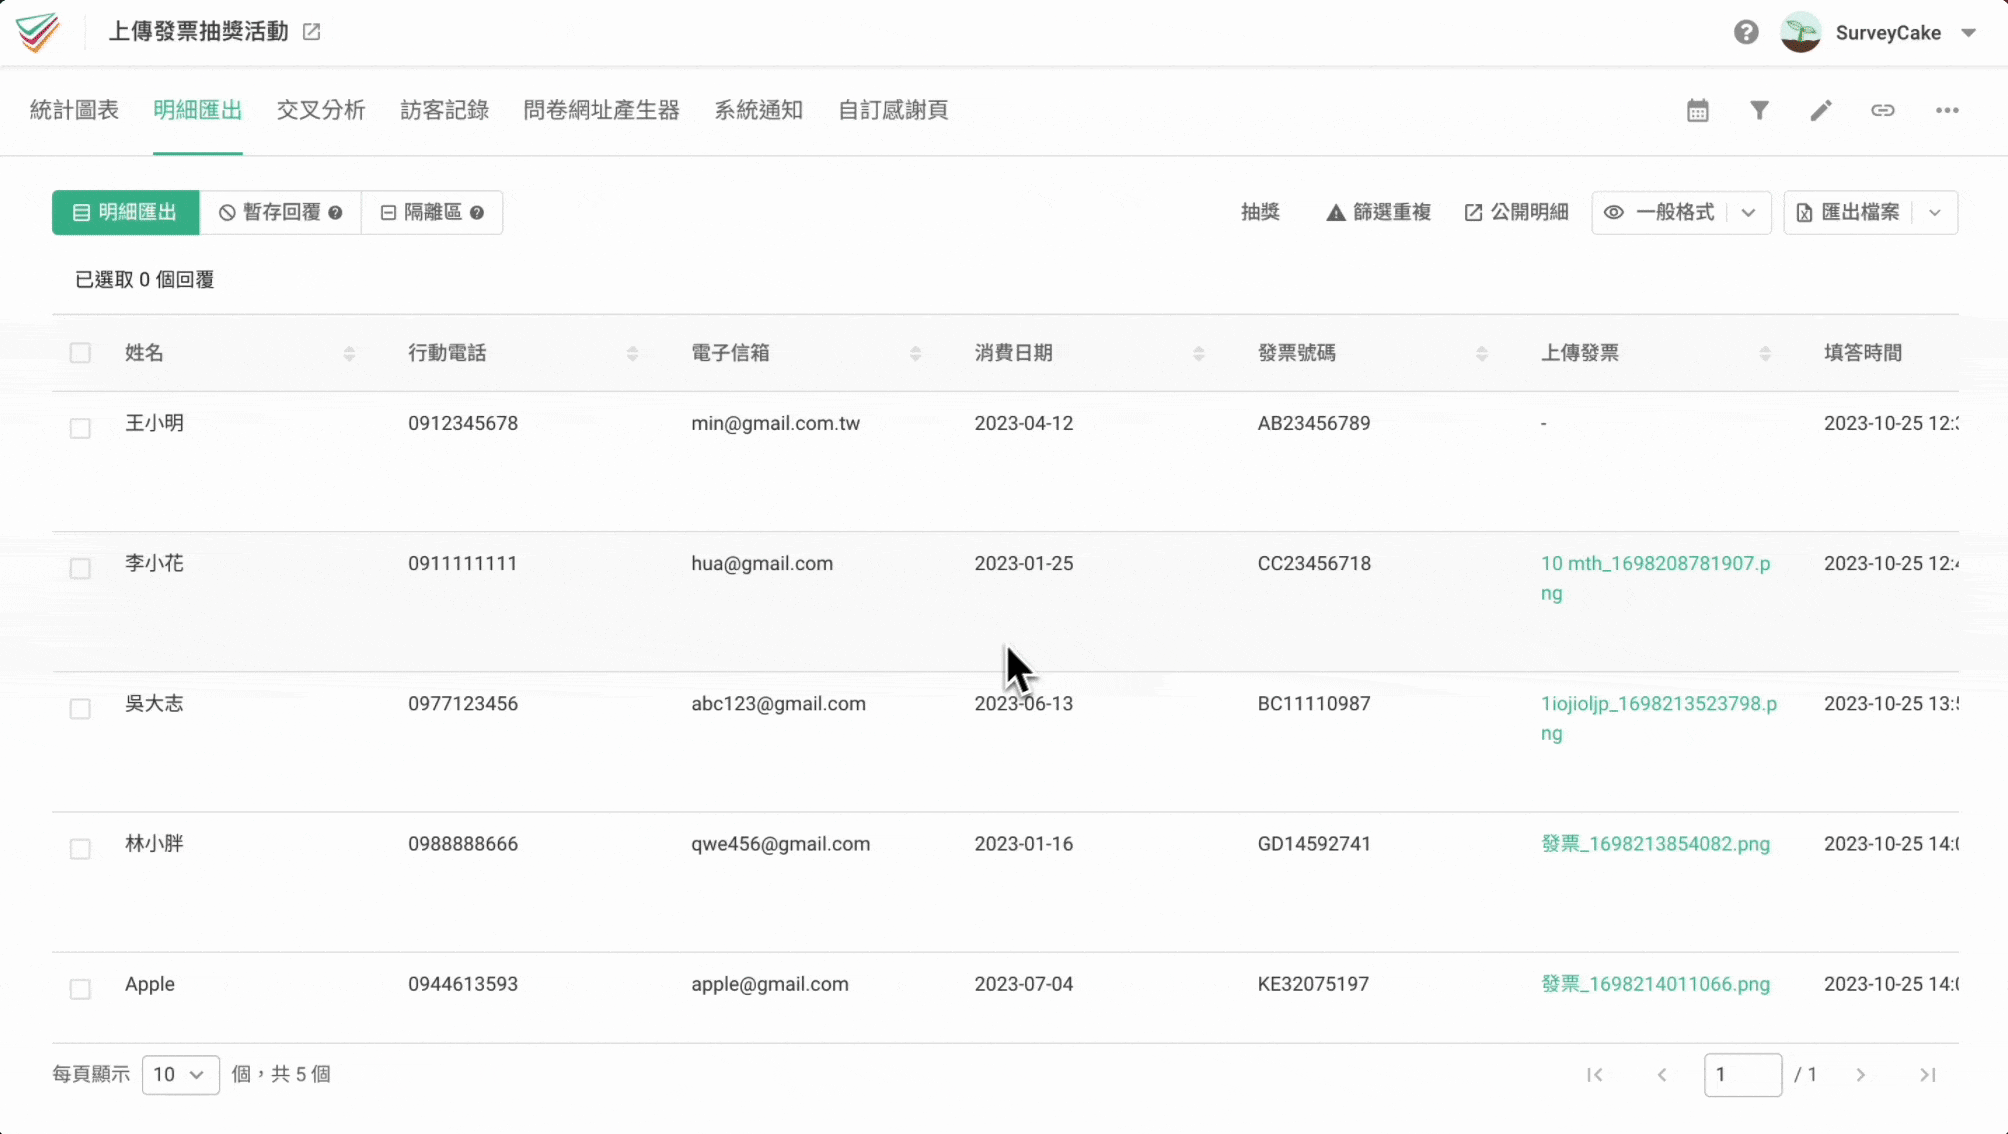The height and width of the screenshot is (1134, 2008).
Task: Open the 問卷網址產生器 tab
Action: point(601,110)
